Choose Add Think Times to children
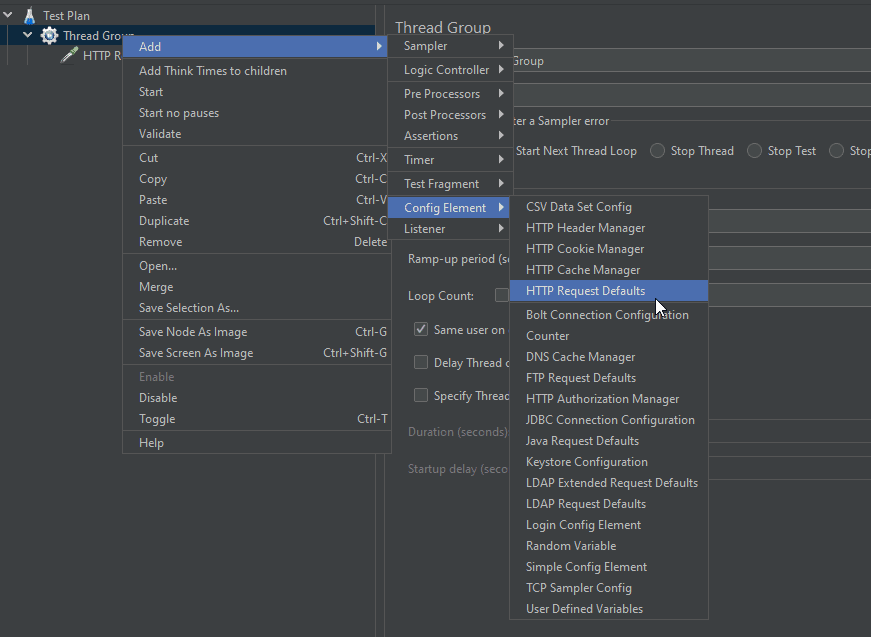 pyautogui.click(x=256, y=71)
